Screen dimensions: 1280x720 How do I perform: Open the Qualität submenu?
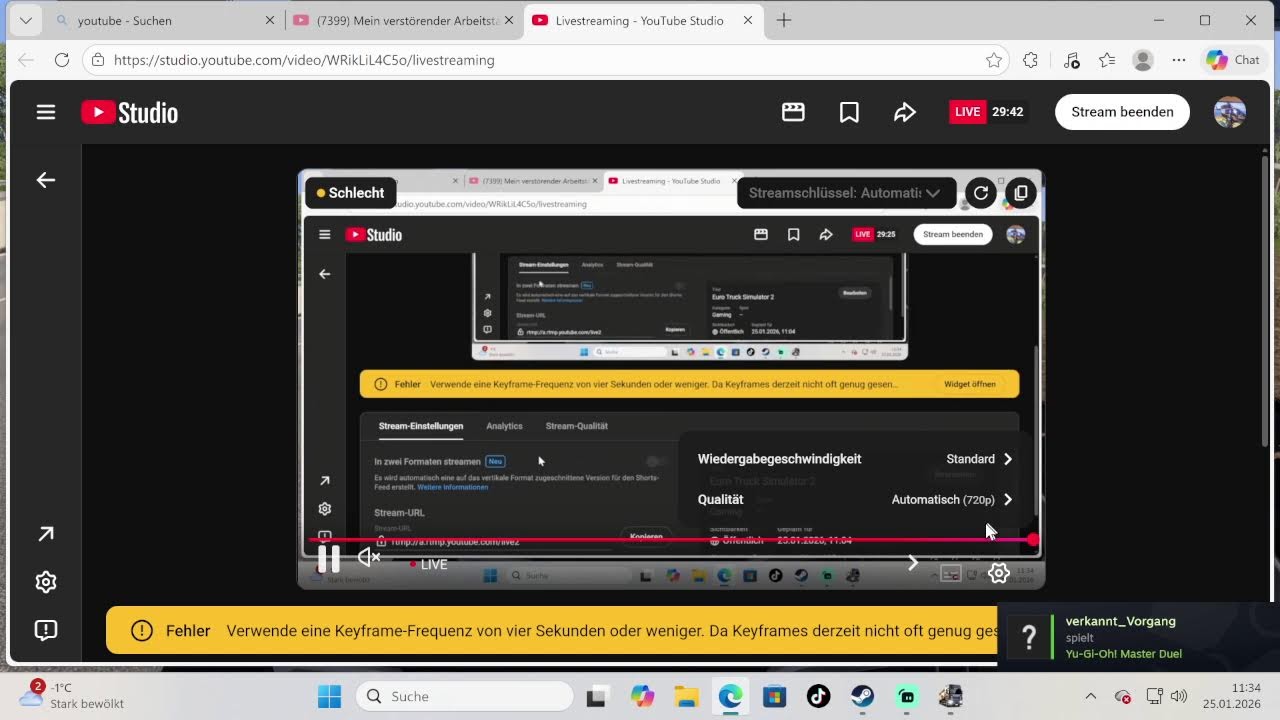856,499
